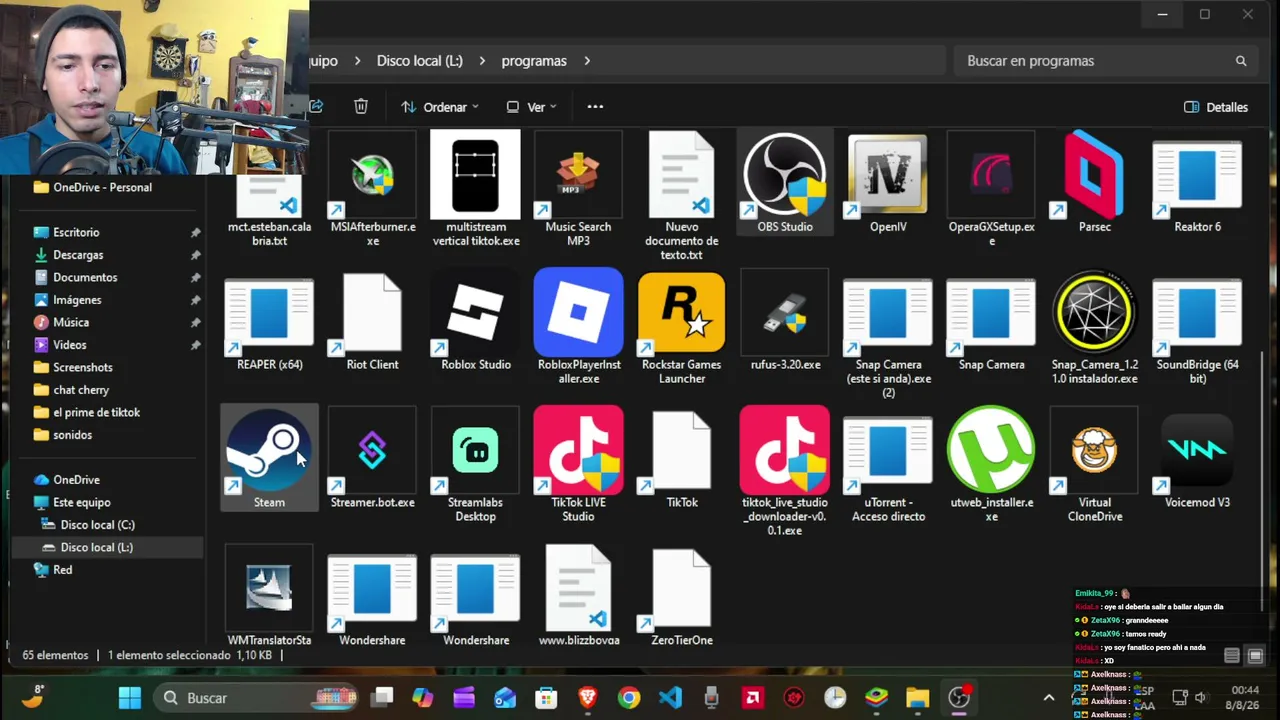The image size is (1280, 720).
Task: Select the TikTok LIVE Studio shortcut
Action: tap(578, 465)
